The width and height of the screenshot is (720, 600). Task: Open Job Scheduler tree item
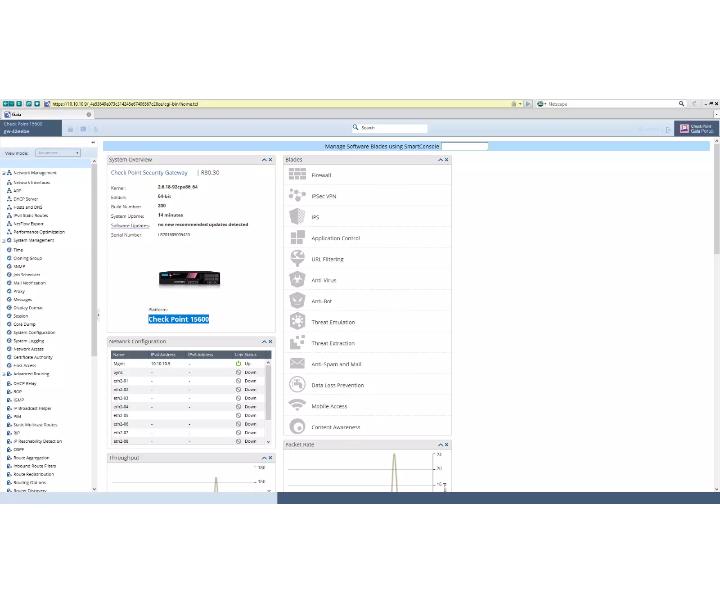point(27,275)
